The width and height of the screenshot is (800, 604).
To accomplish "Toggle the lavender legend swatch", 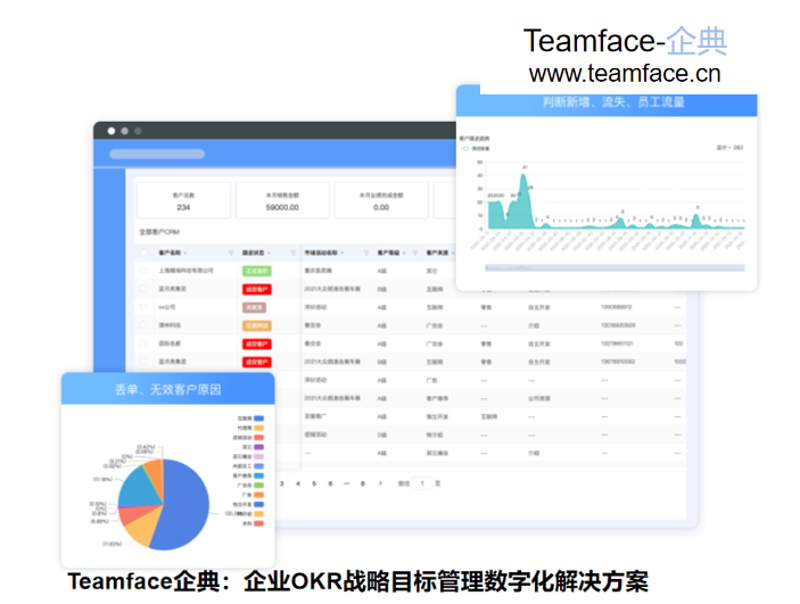I will pos(259,457).
